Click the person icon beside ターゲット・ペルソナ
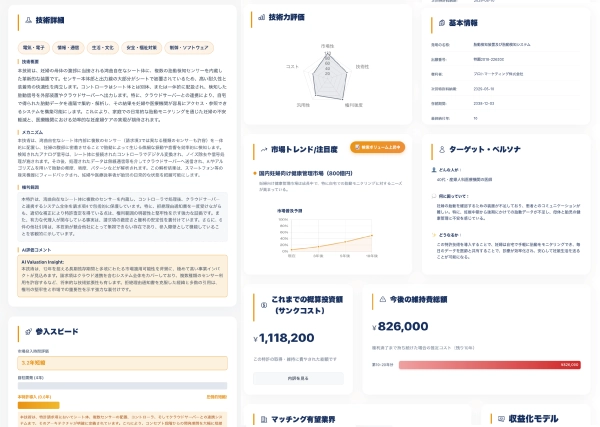 click(442, 149)
